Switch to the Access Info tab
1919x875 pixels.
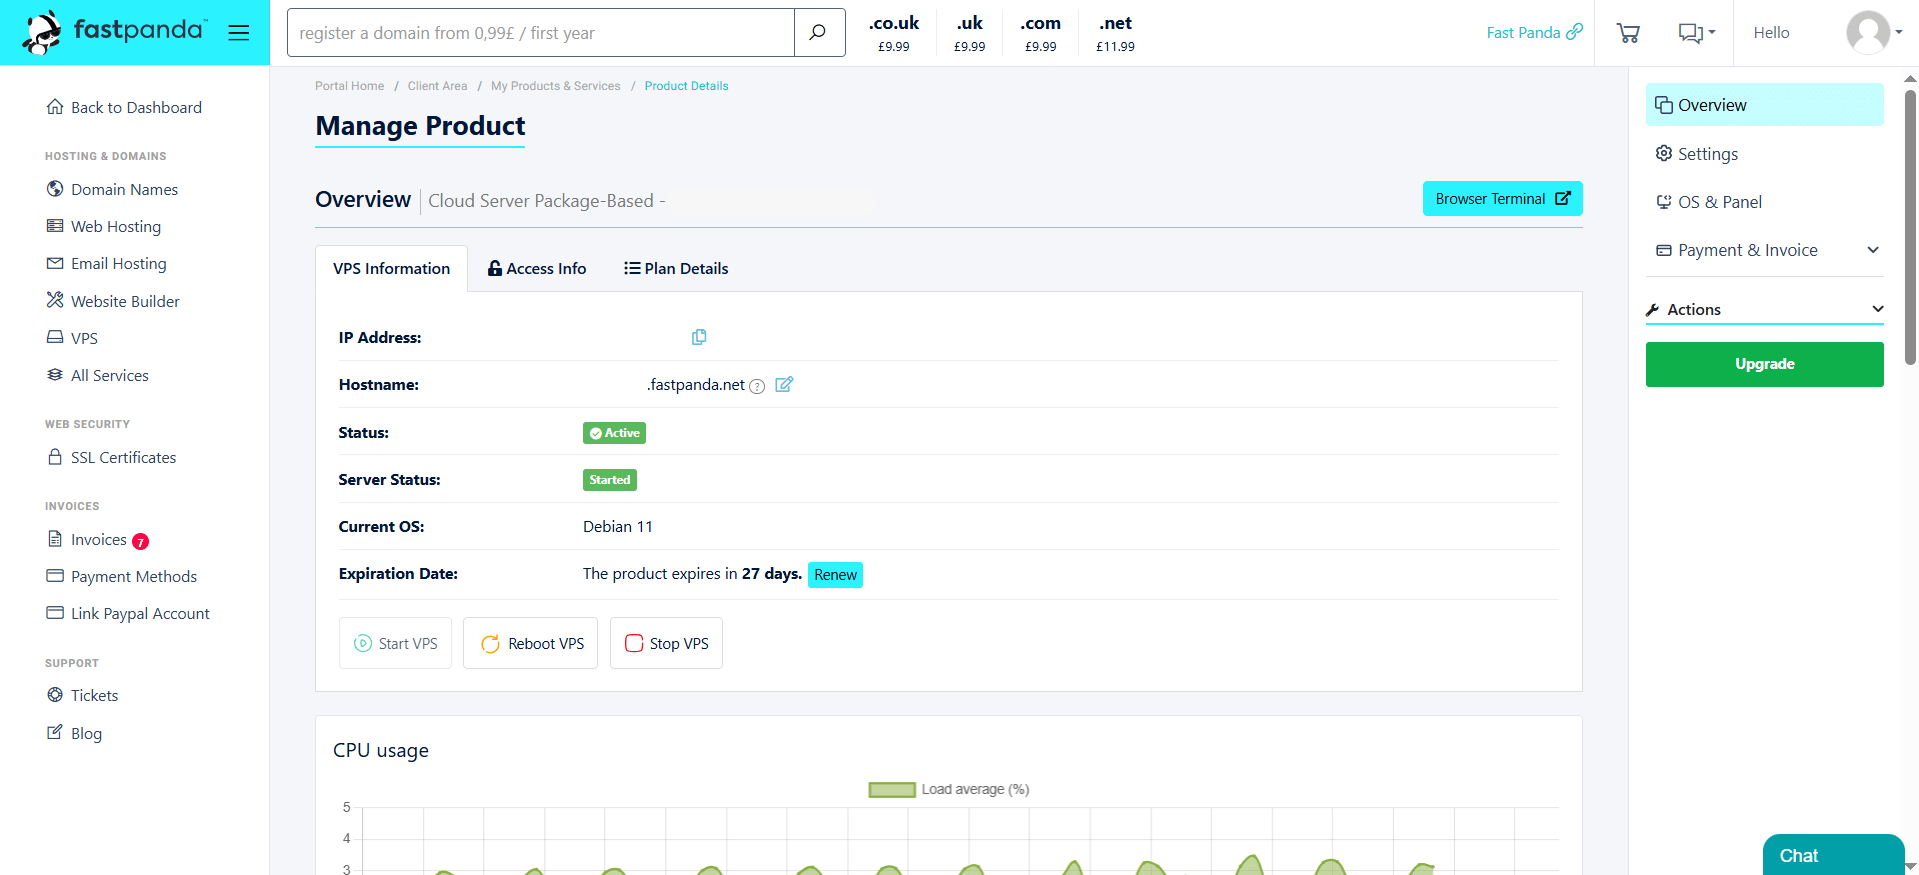[537, 269]
